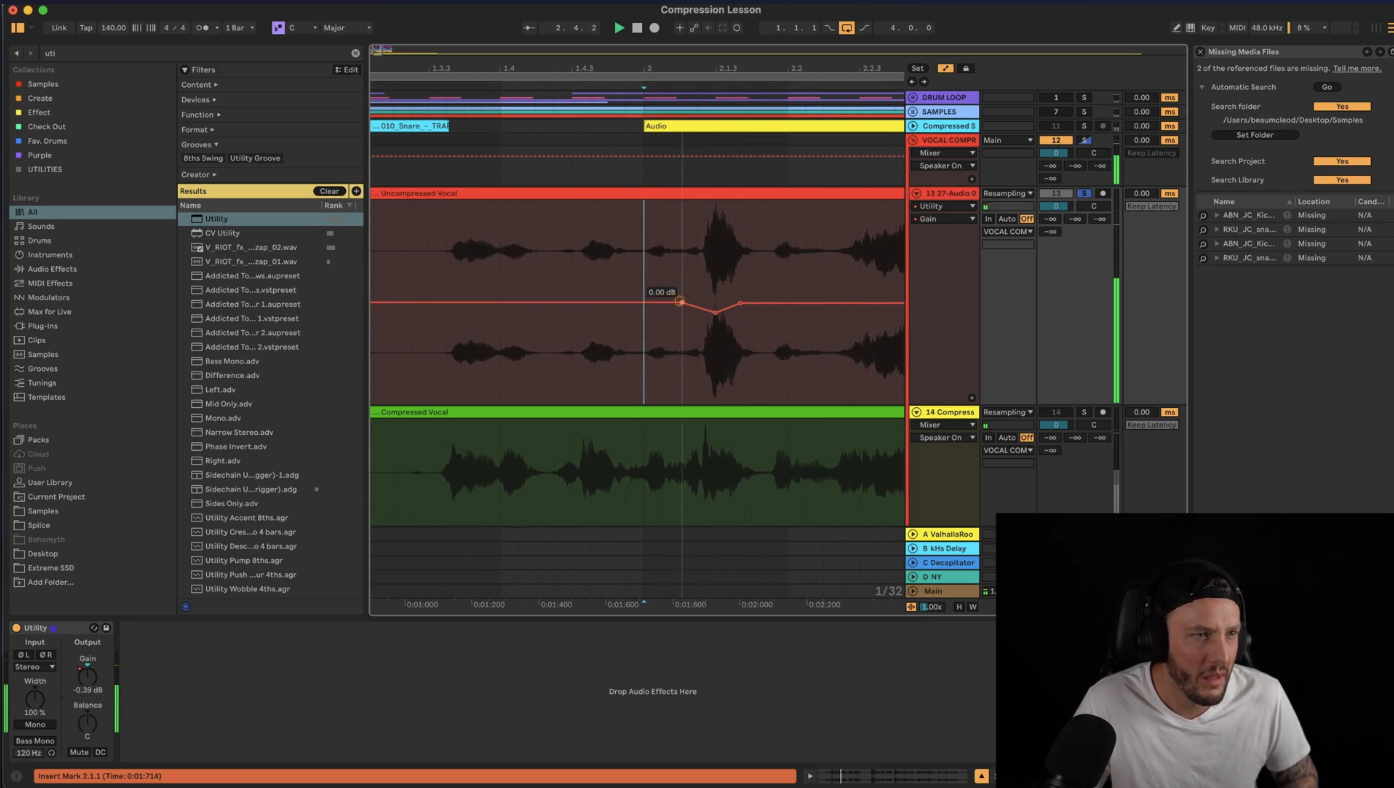Start playback with the green Play button
The height and width of the screenshot is (788, 1394).
point(619,28)
